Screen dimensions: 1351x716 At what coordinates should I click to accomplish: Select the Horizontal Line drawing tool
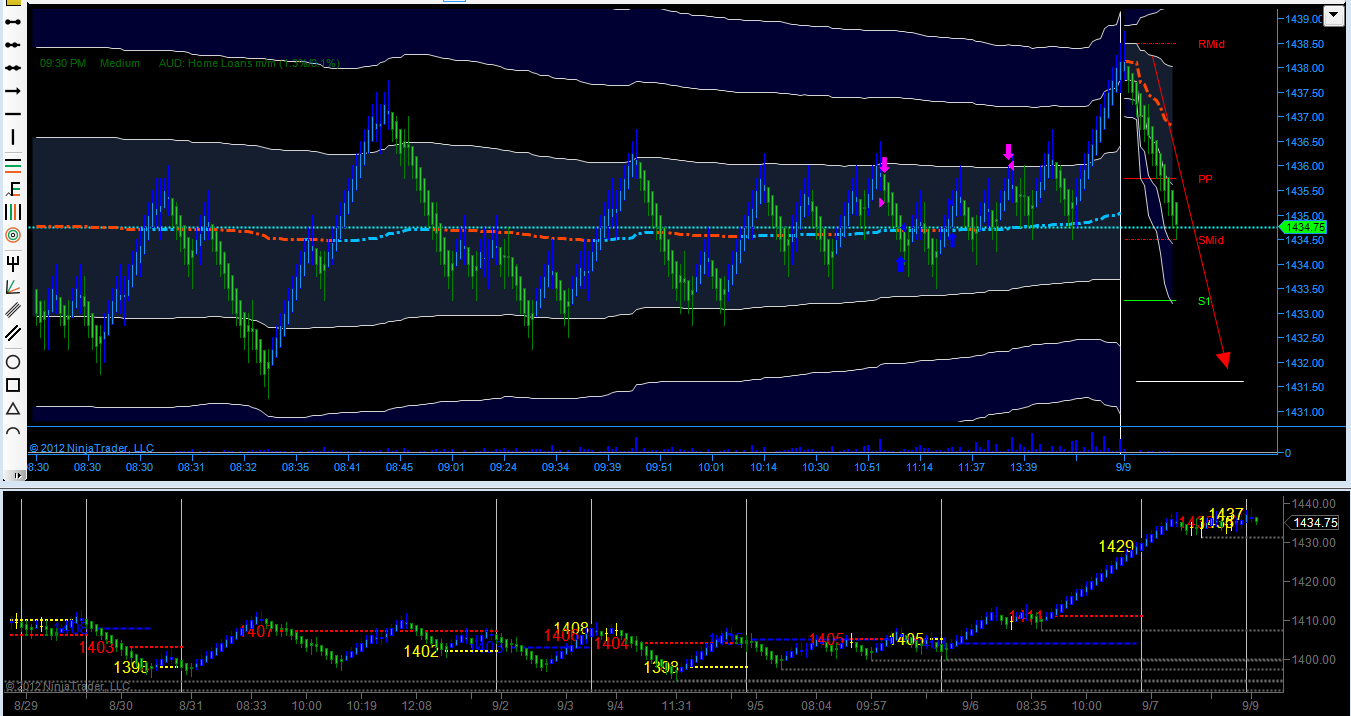click(x=13, y=114)
